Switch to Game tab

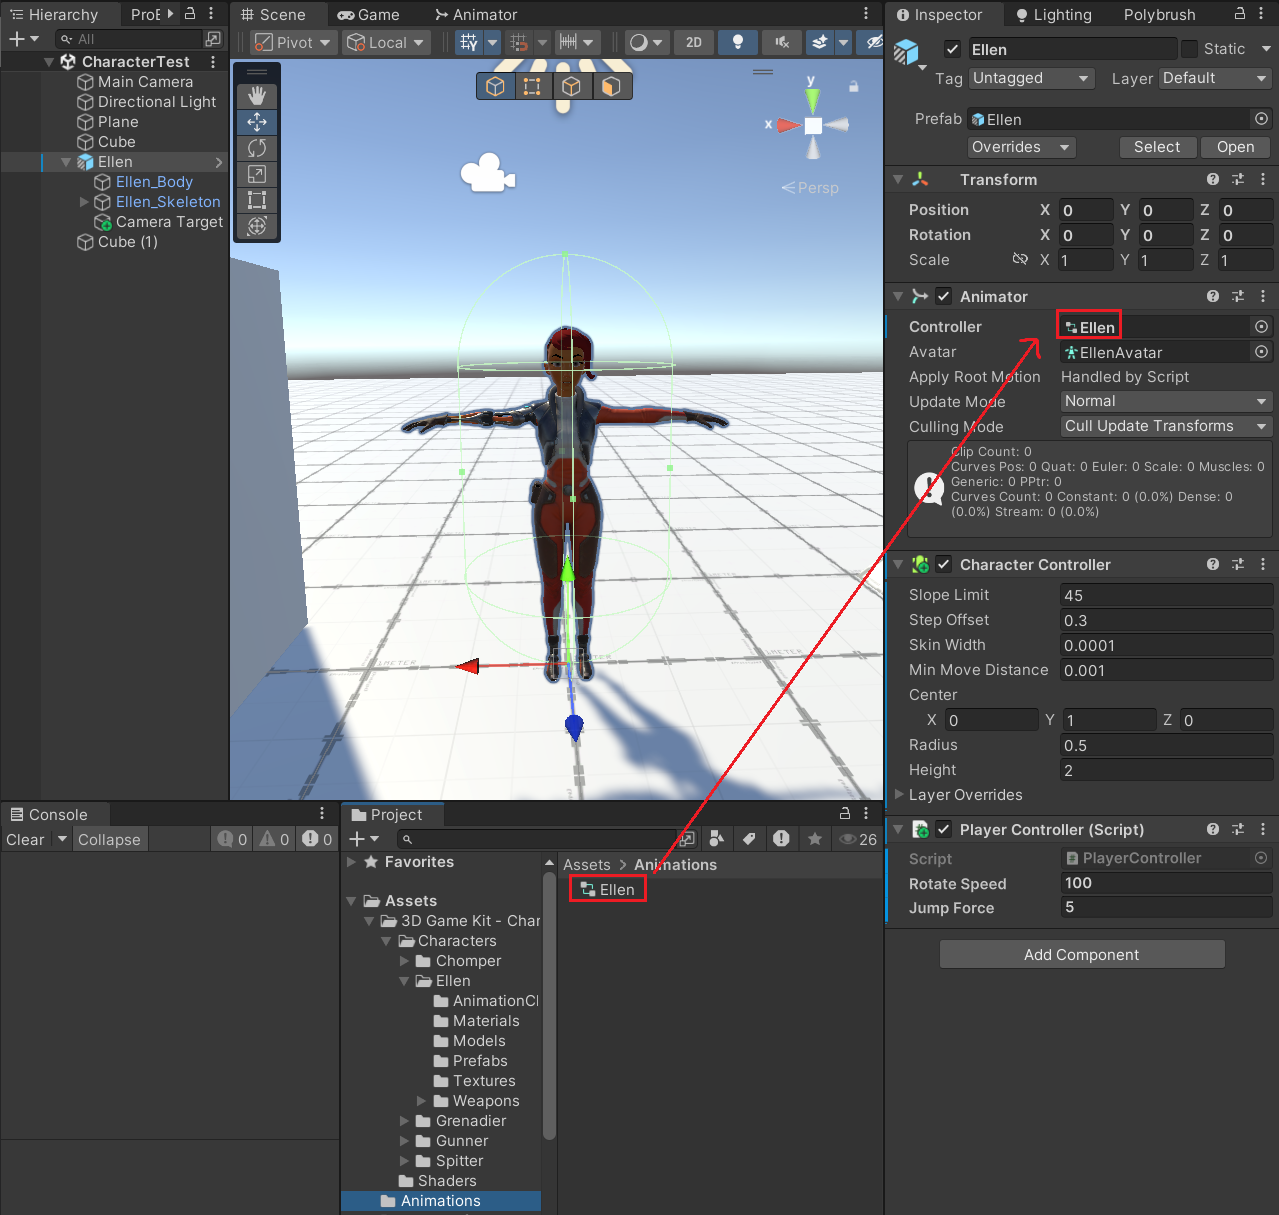click(369, 15)
